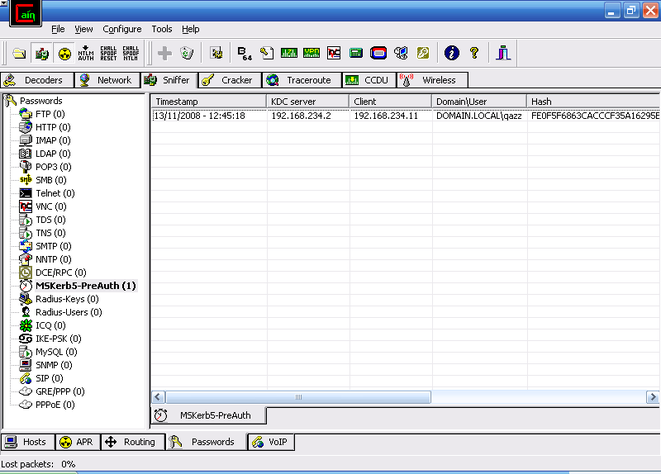Click the horizontal scrollbar right arrow
The width and height of the screenshot is (661, 474).
pos(653,397)
